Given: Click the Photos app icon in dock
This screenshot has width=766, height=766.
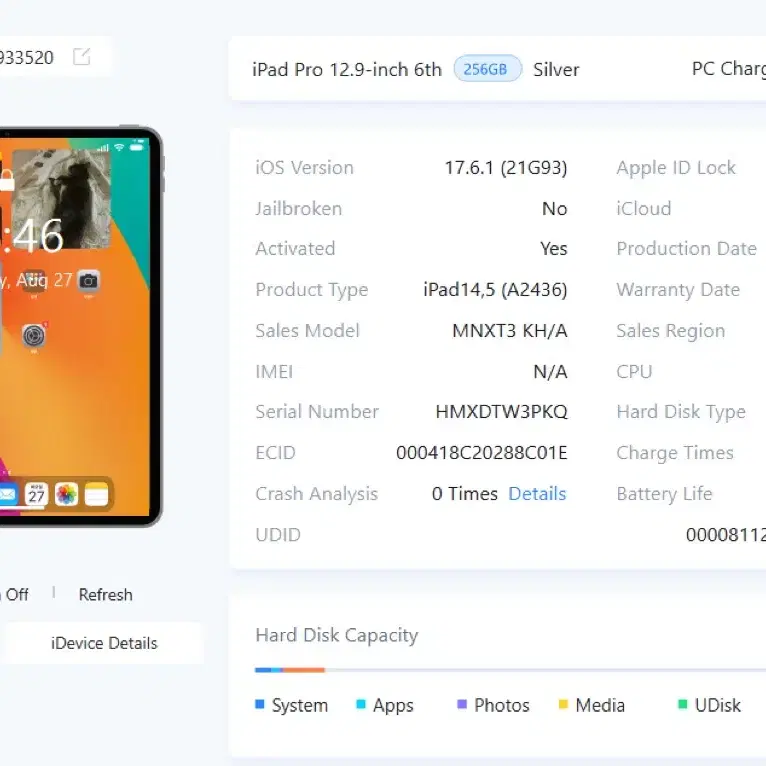Looking at the screenshot, I should pos(66,494).
